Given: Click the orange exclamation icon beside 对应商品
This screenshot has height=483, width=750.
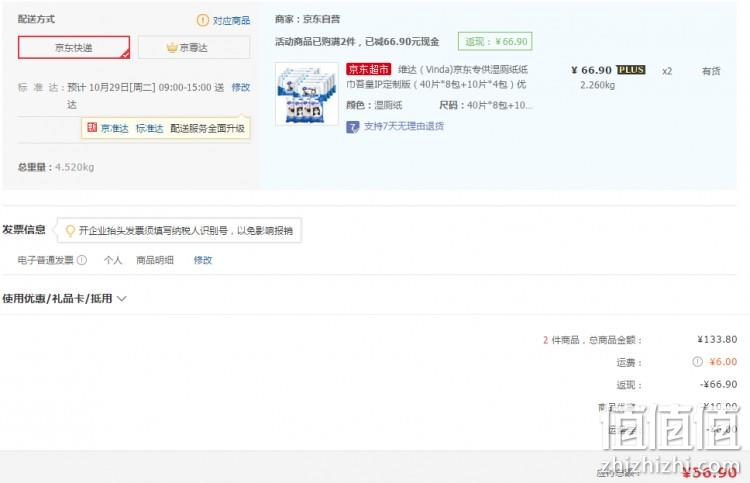Looking at the screenshot, I should [x=203, y=20].
